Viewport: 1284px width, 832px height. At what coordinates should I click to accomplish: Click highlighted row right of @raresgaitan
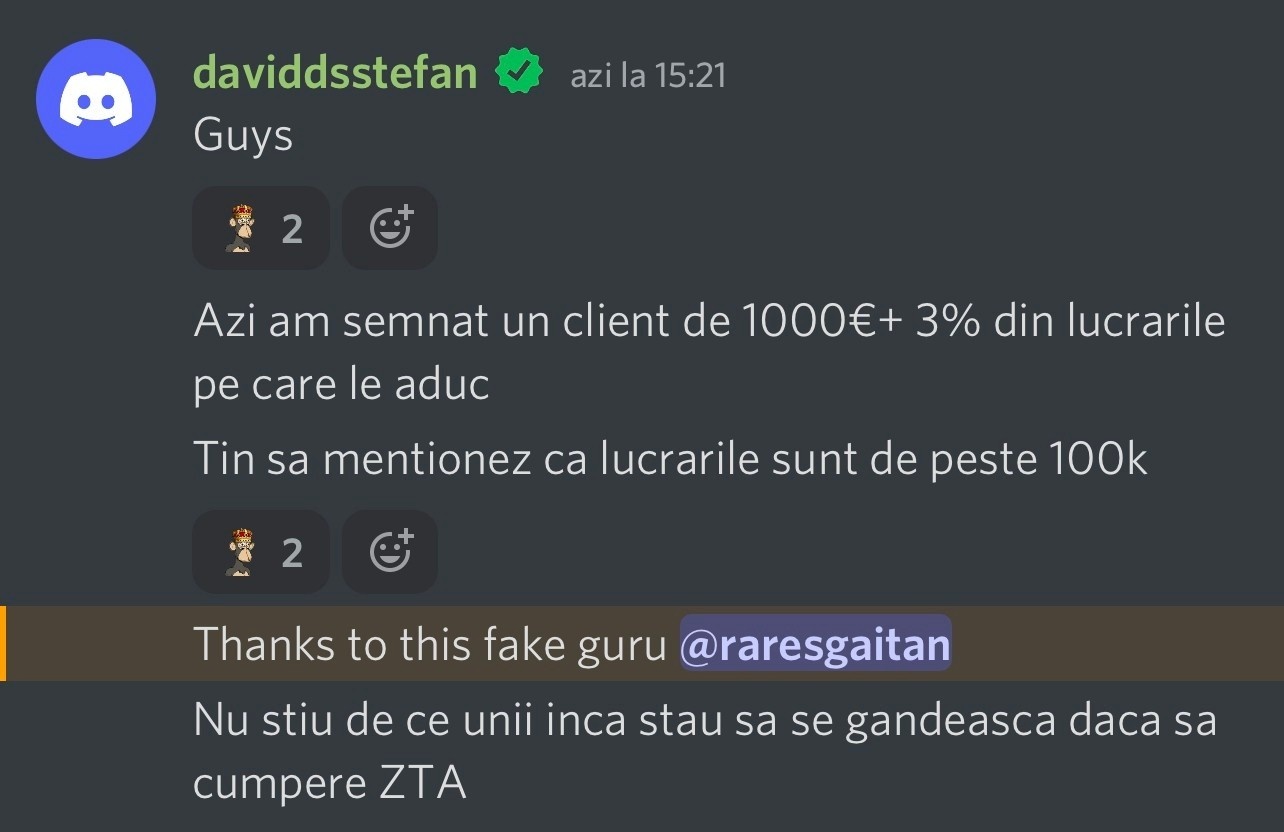point(1117,643)
